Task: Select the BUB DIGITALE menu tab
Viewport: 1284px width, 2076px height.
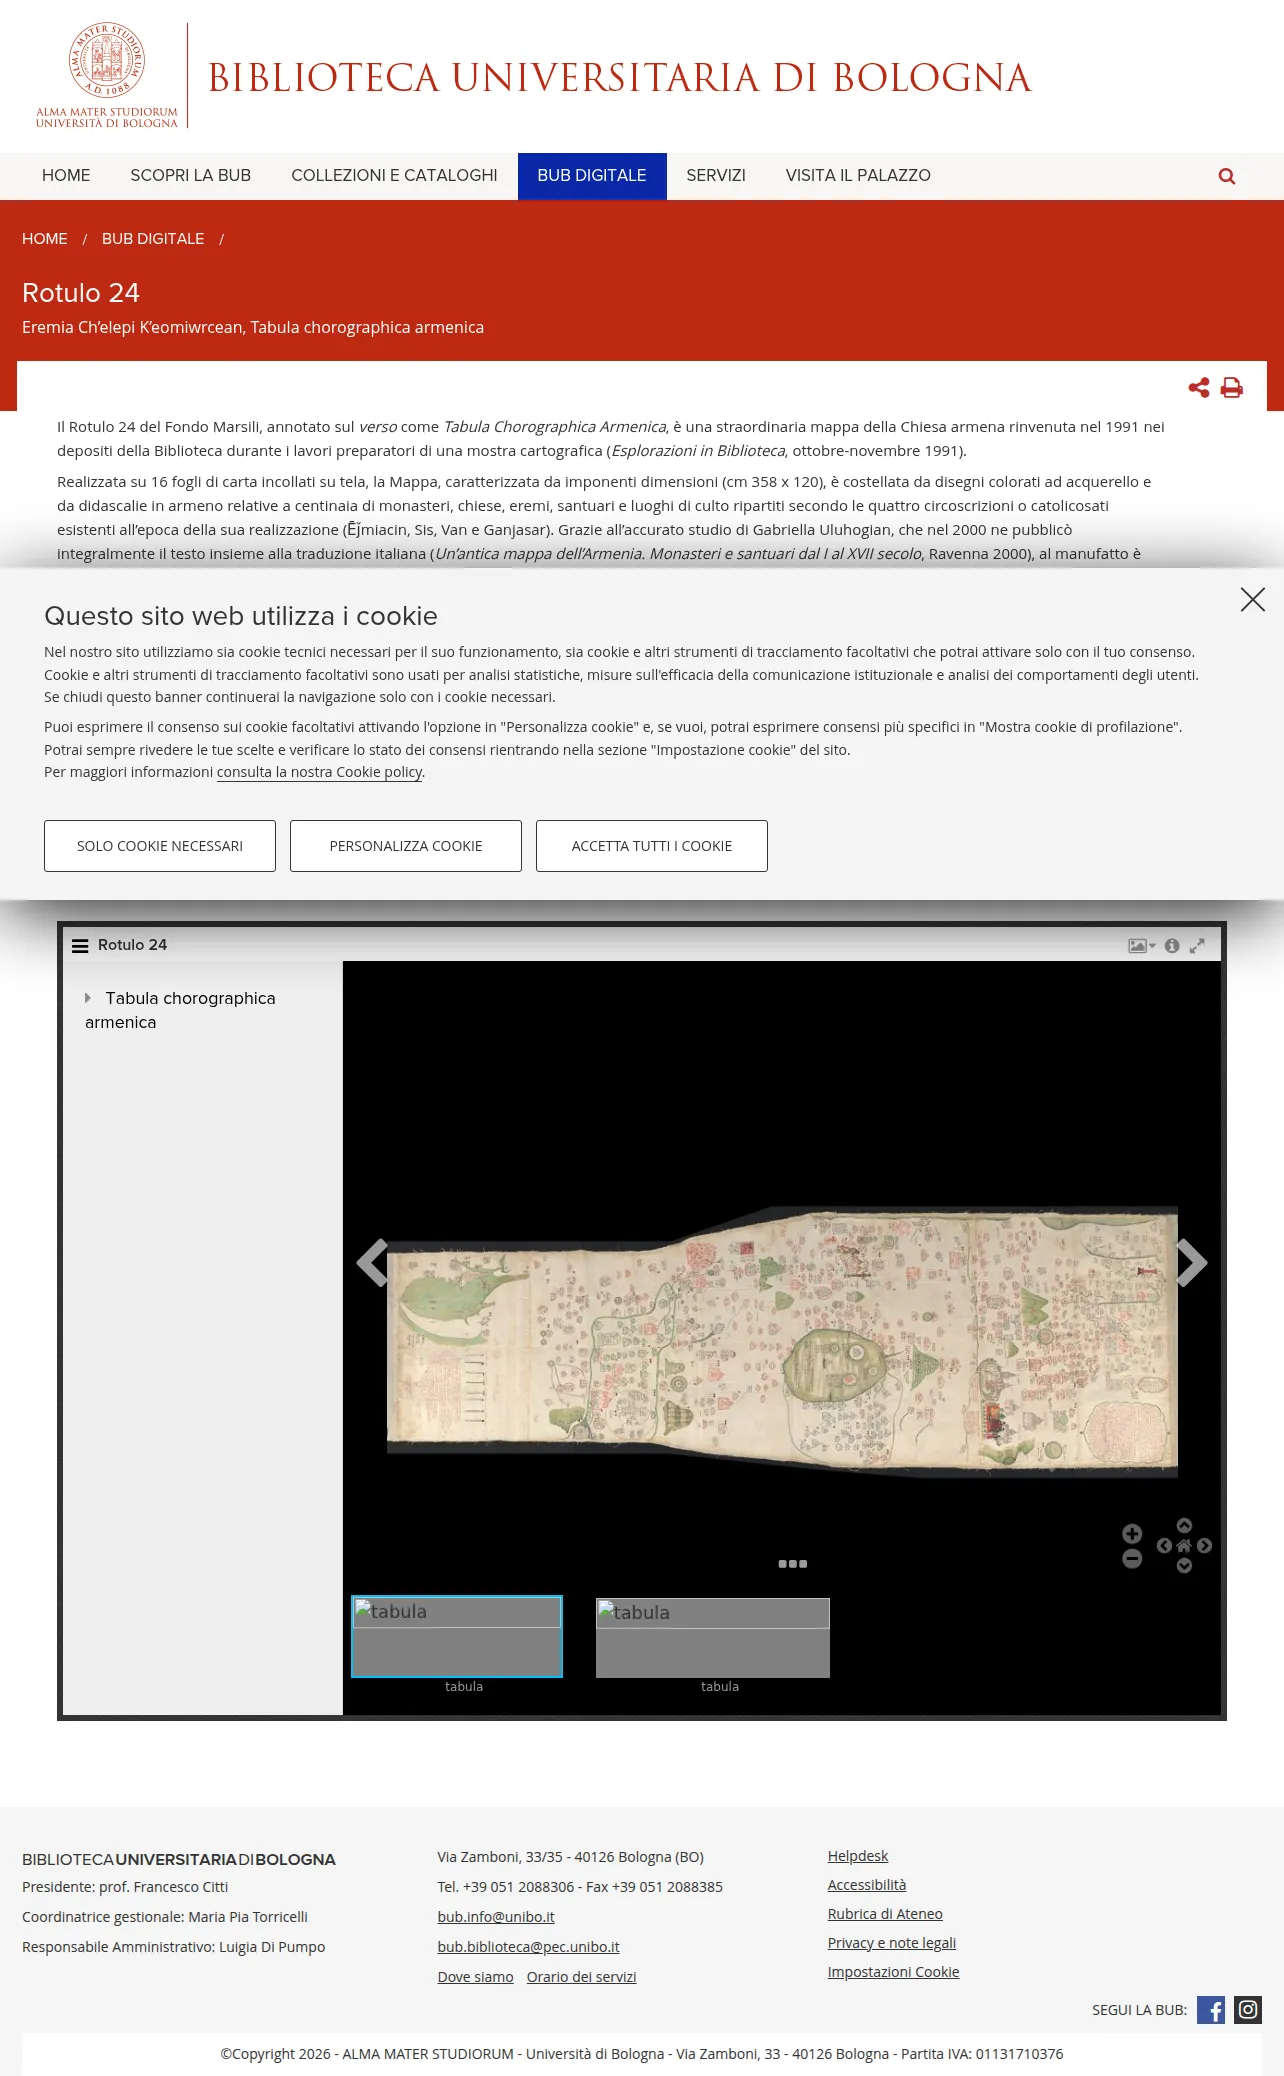Action: pyautogui.click(x=592, y=176)
